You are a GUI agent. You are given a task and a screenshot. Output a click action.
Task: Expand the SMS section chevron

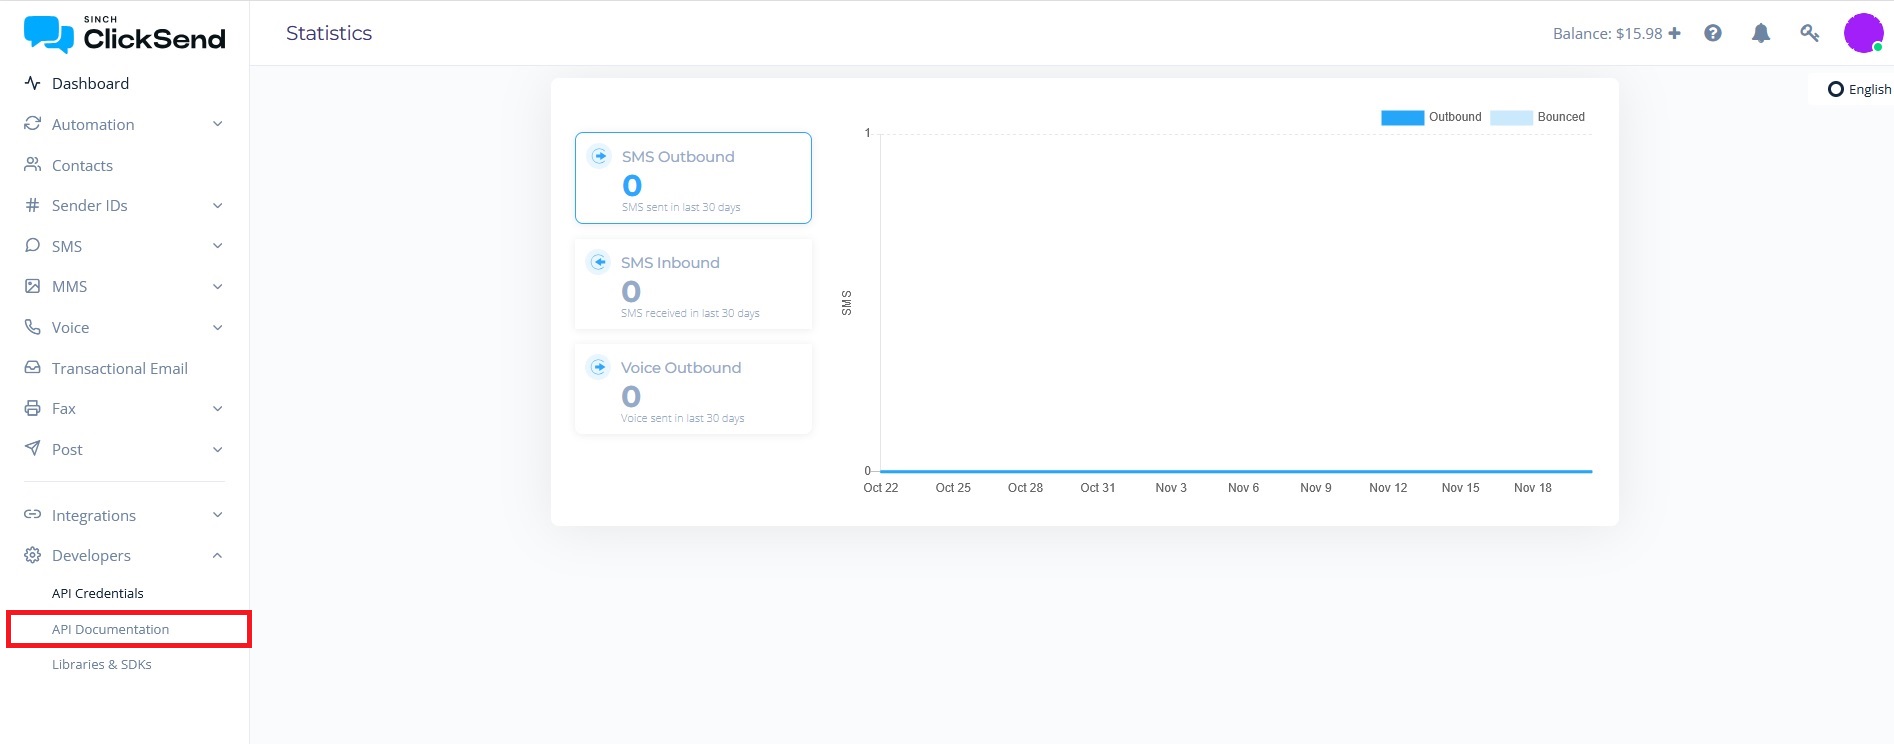tap(217, 246)
